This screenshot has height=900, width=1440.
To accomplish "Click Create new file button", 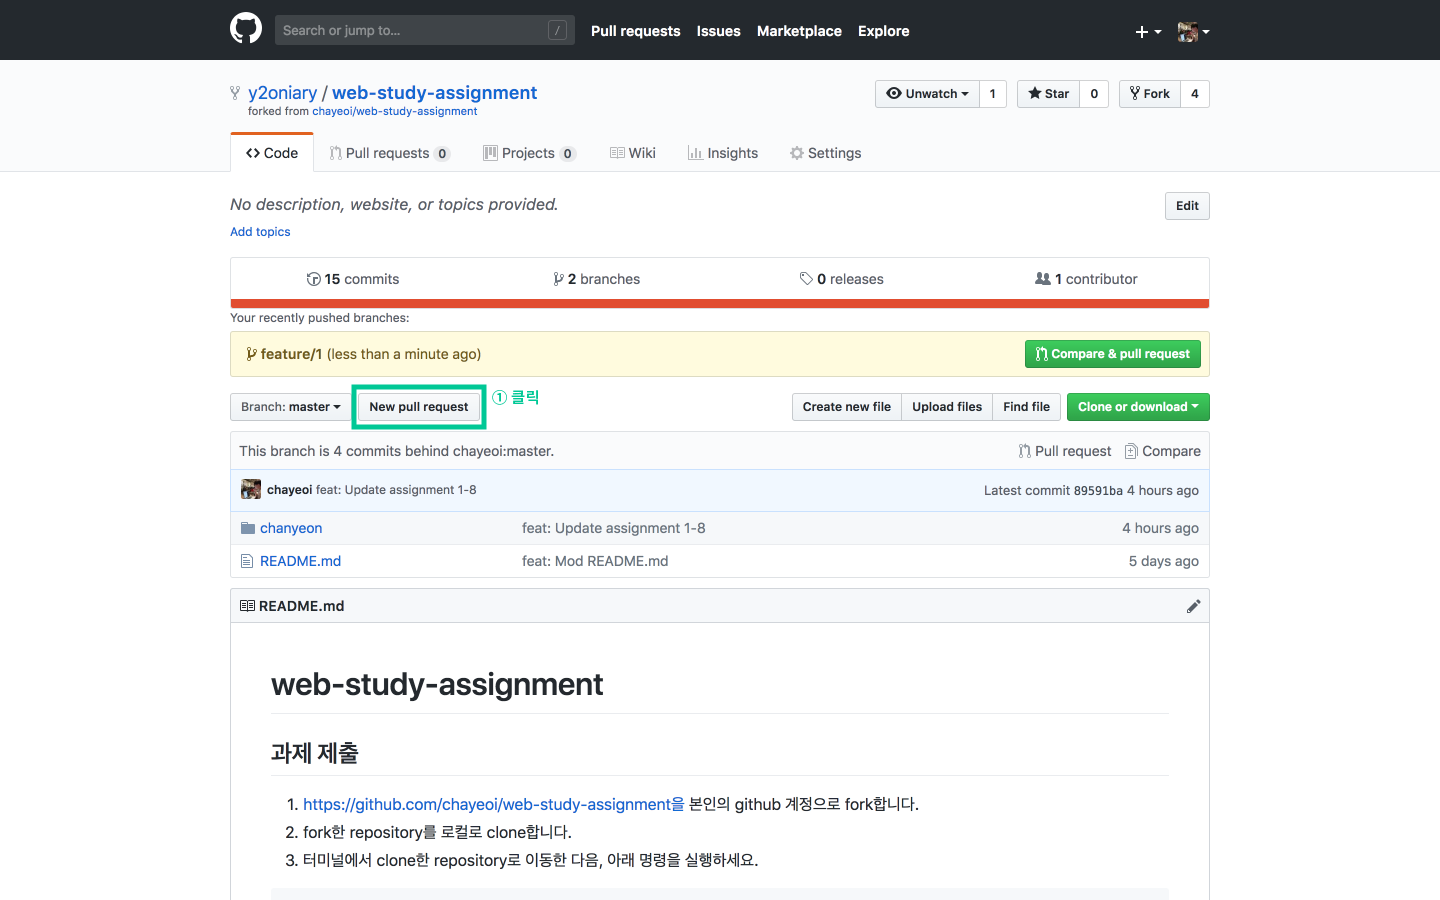I will 847,407.
